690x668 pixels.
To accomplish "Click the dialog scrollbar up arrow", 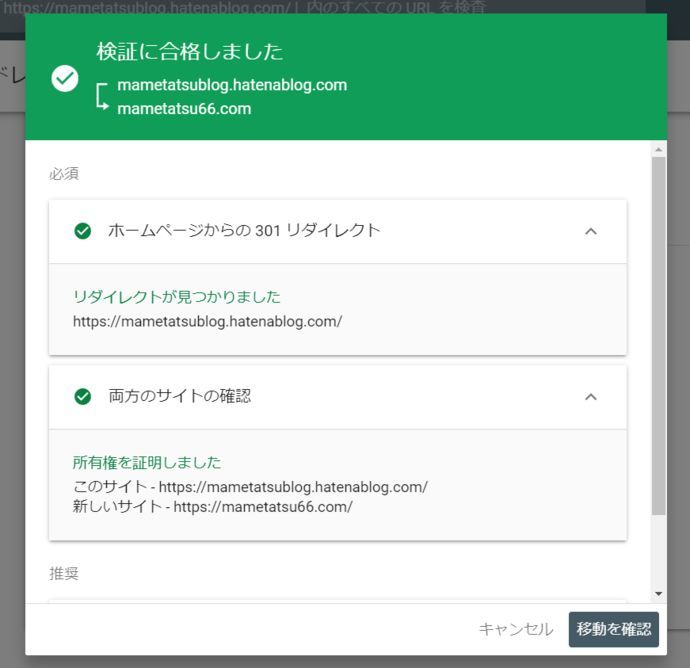I will (658, 150).
